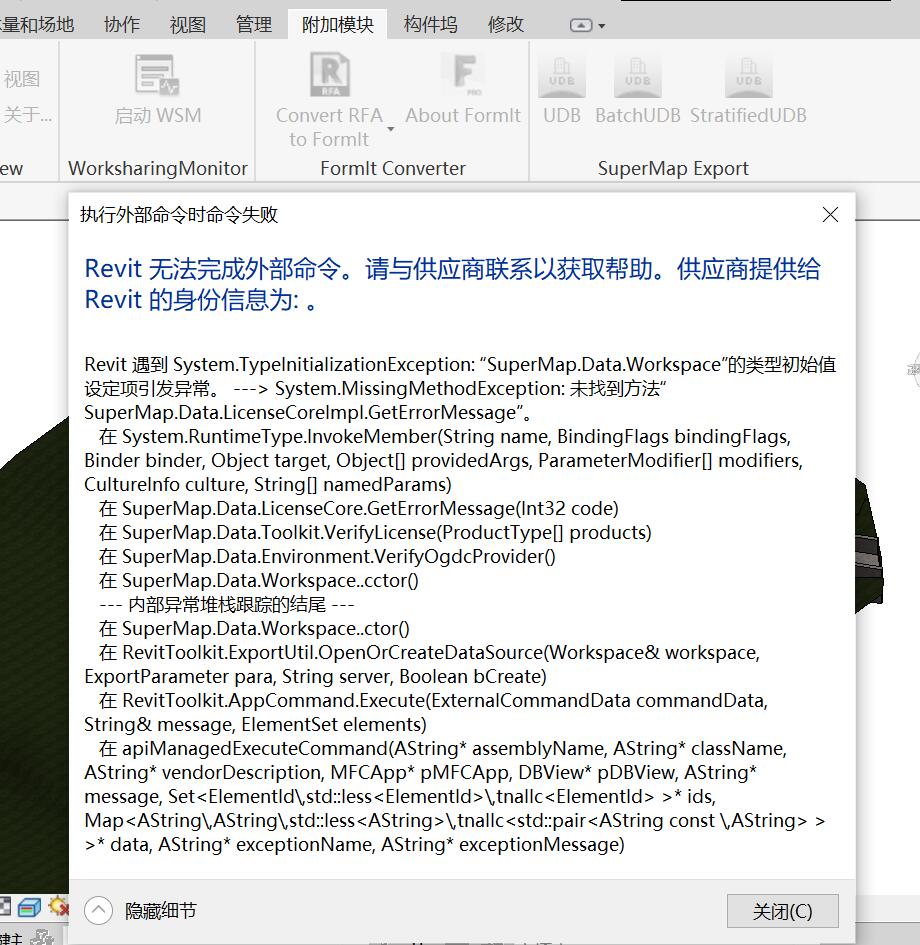920x945 pixels.
Task: Collapse details with the 隐藏细节 chevron
Action: point(99,910)
